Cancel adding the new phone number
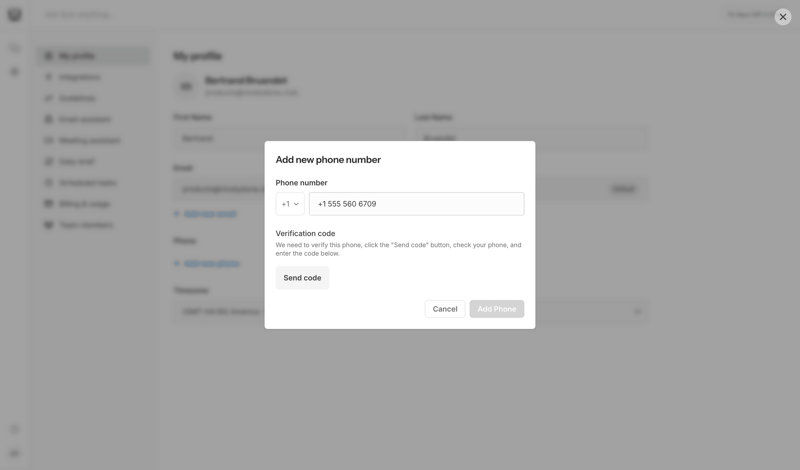800x470 pixels. click(444, 309)
